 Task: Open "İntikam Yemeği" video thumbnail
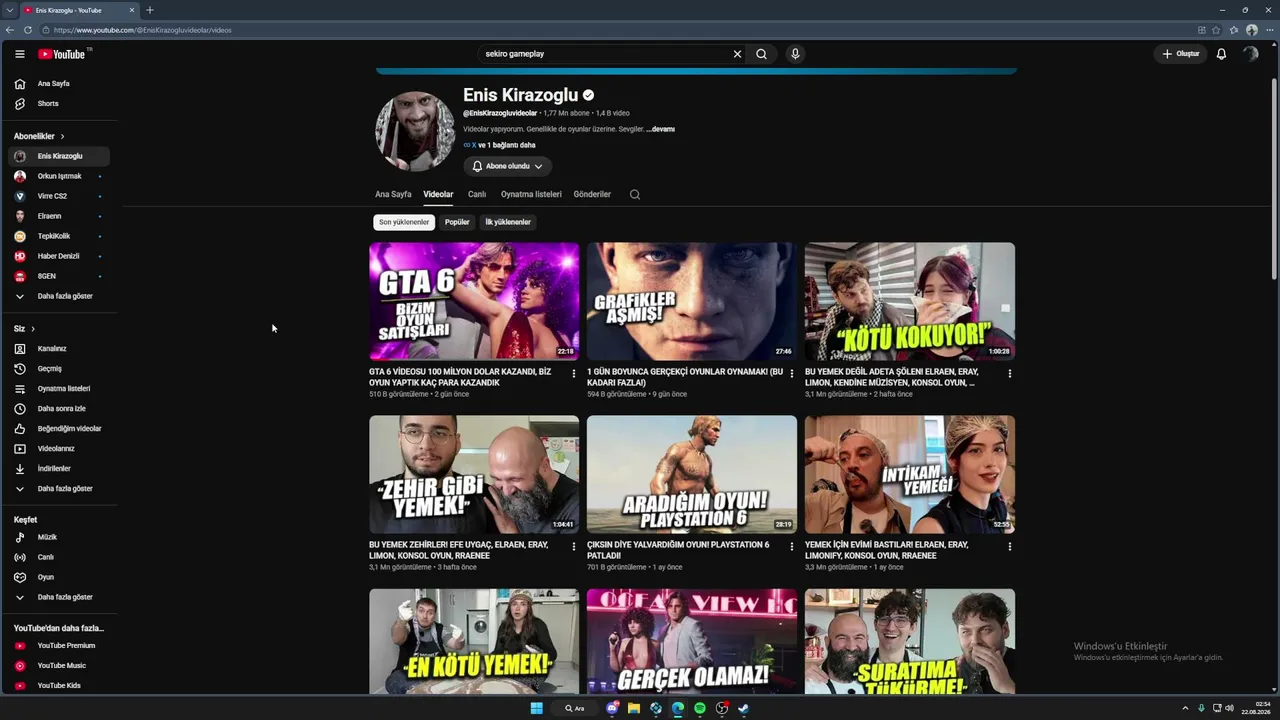click(x=910, y=474)
